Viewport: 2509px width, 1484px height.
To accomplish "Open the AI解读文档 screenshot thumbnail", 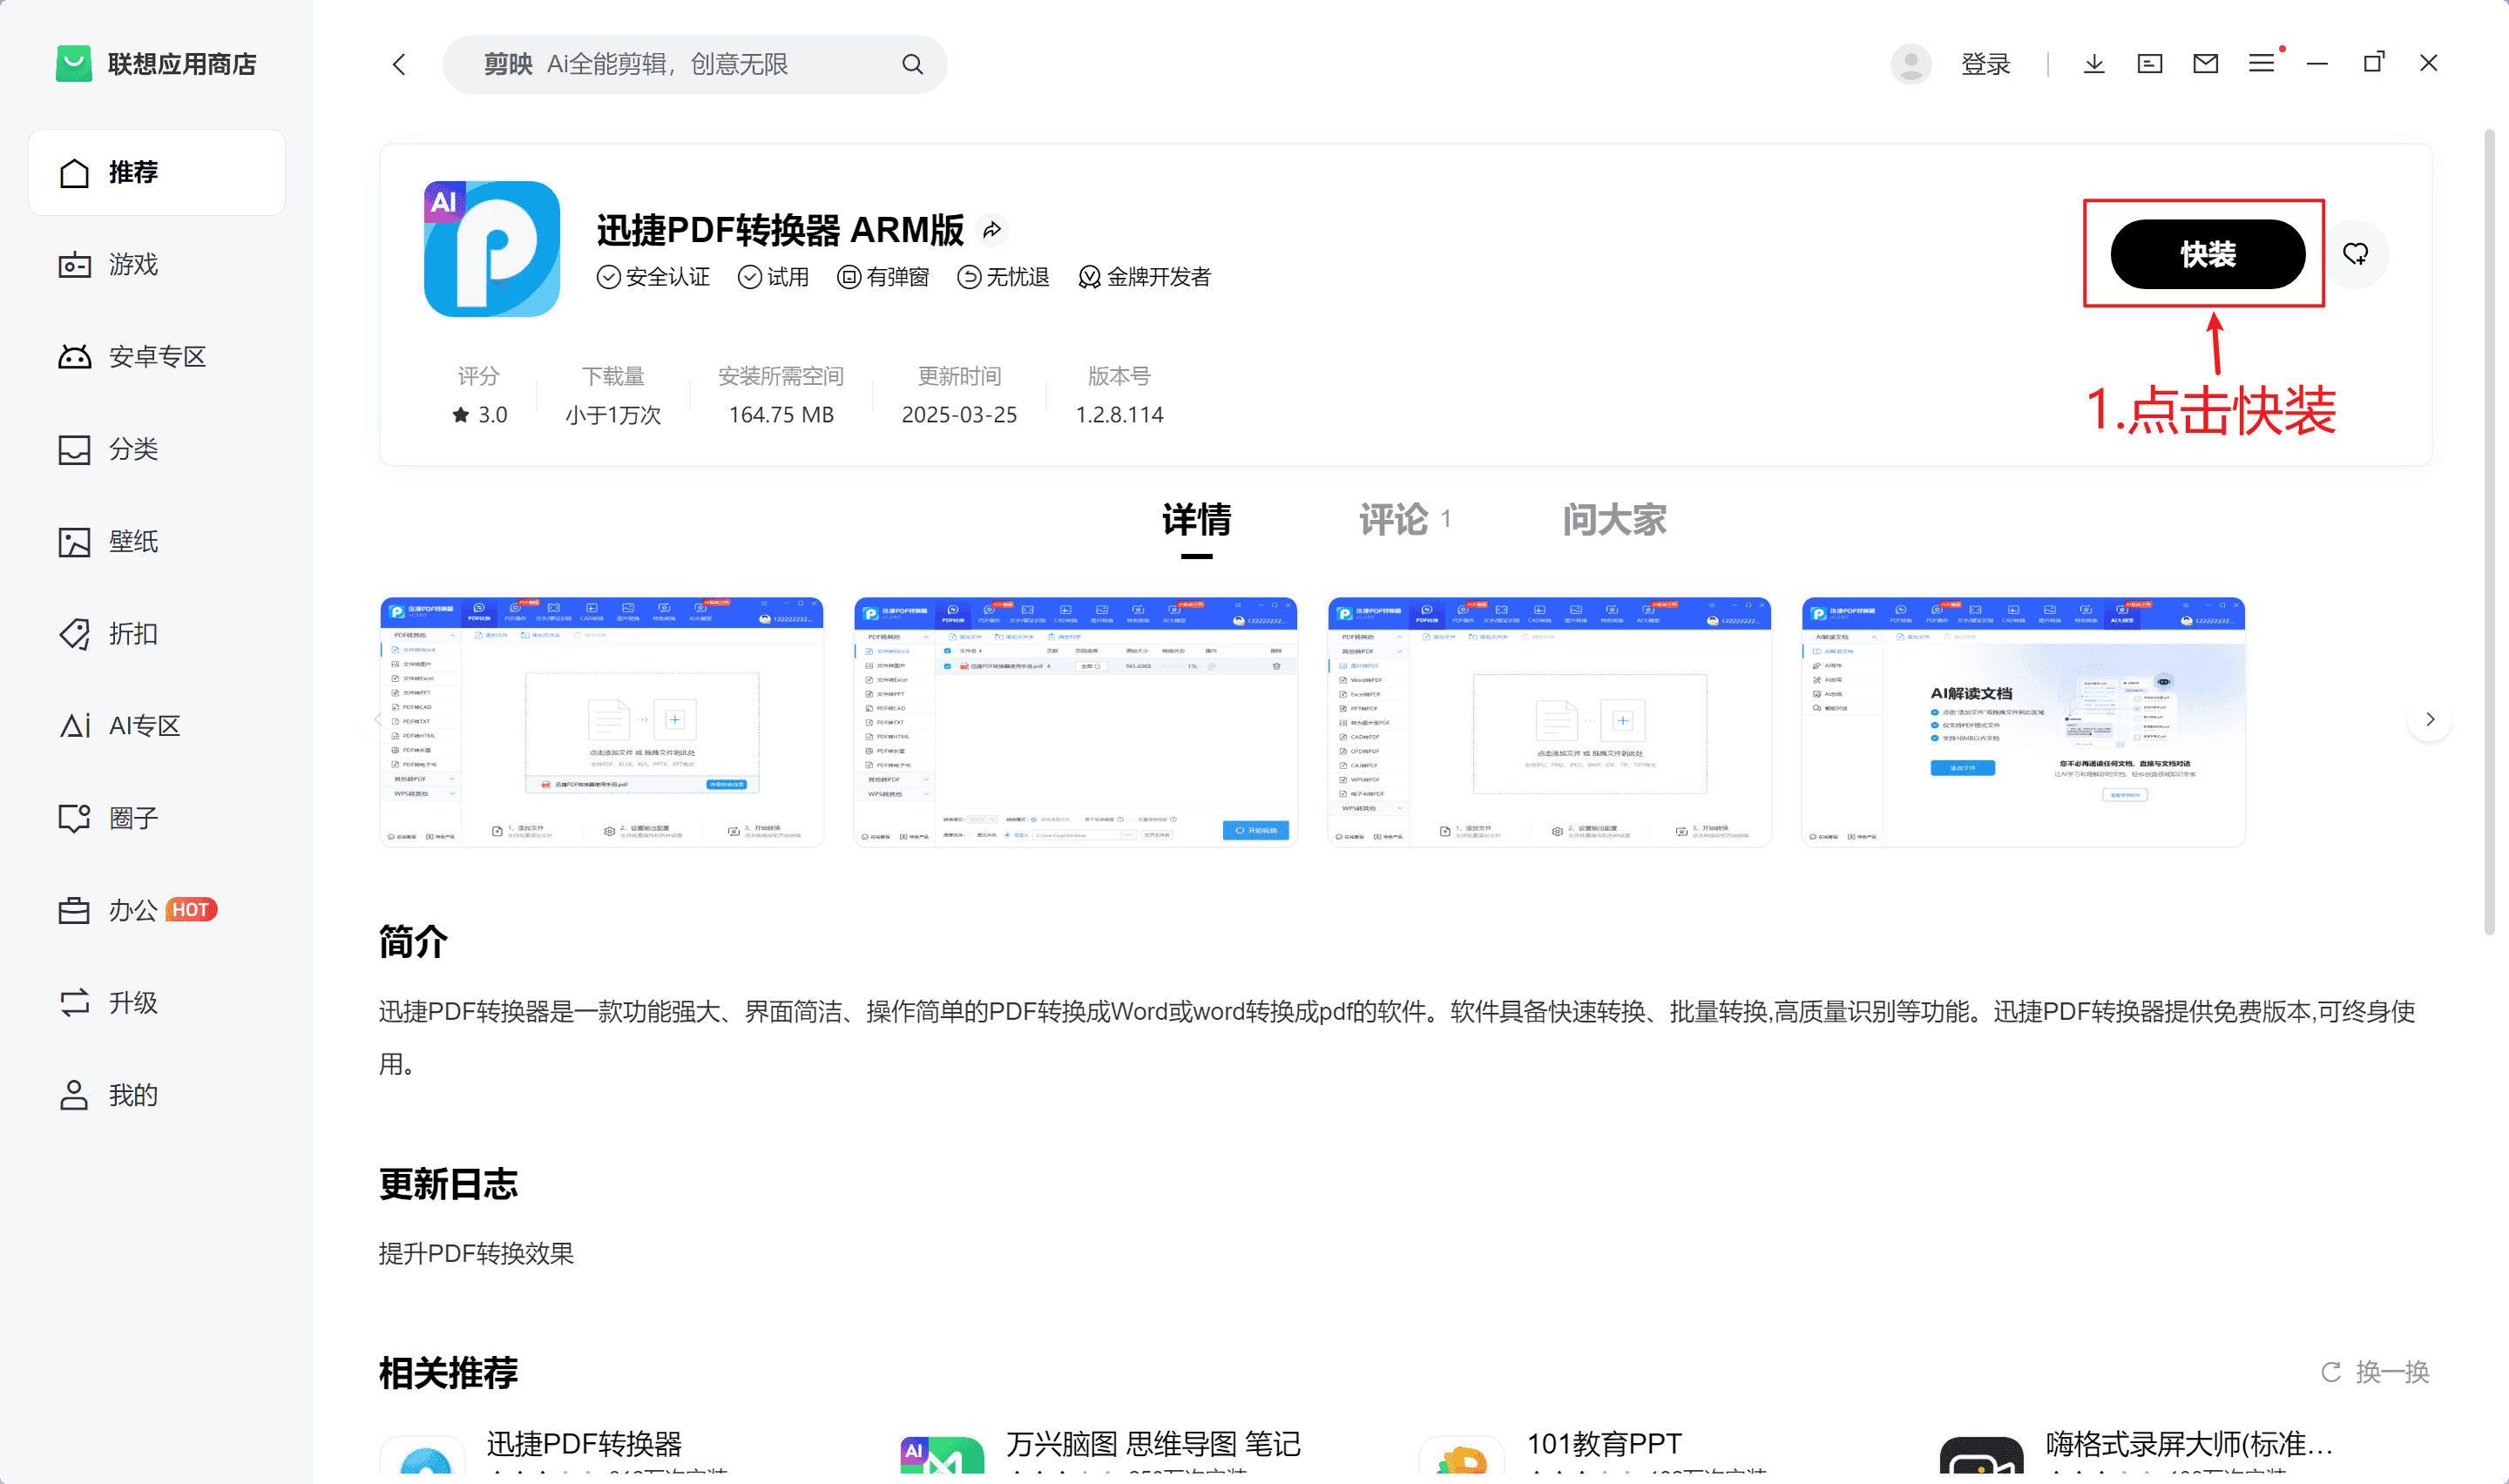I will pos(2023,722).
